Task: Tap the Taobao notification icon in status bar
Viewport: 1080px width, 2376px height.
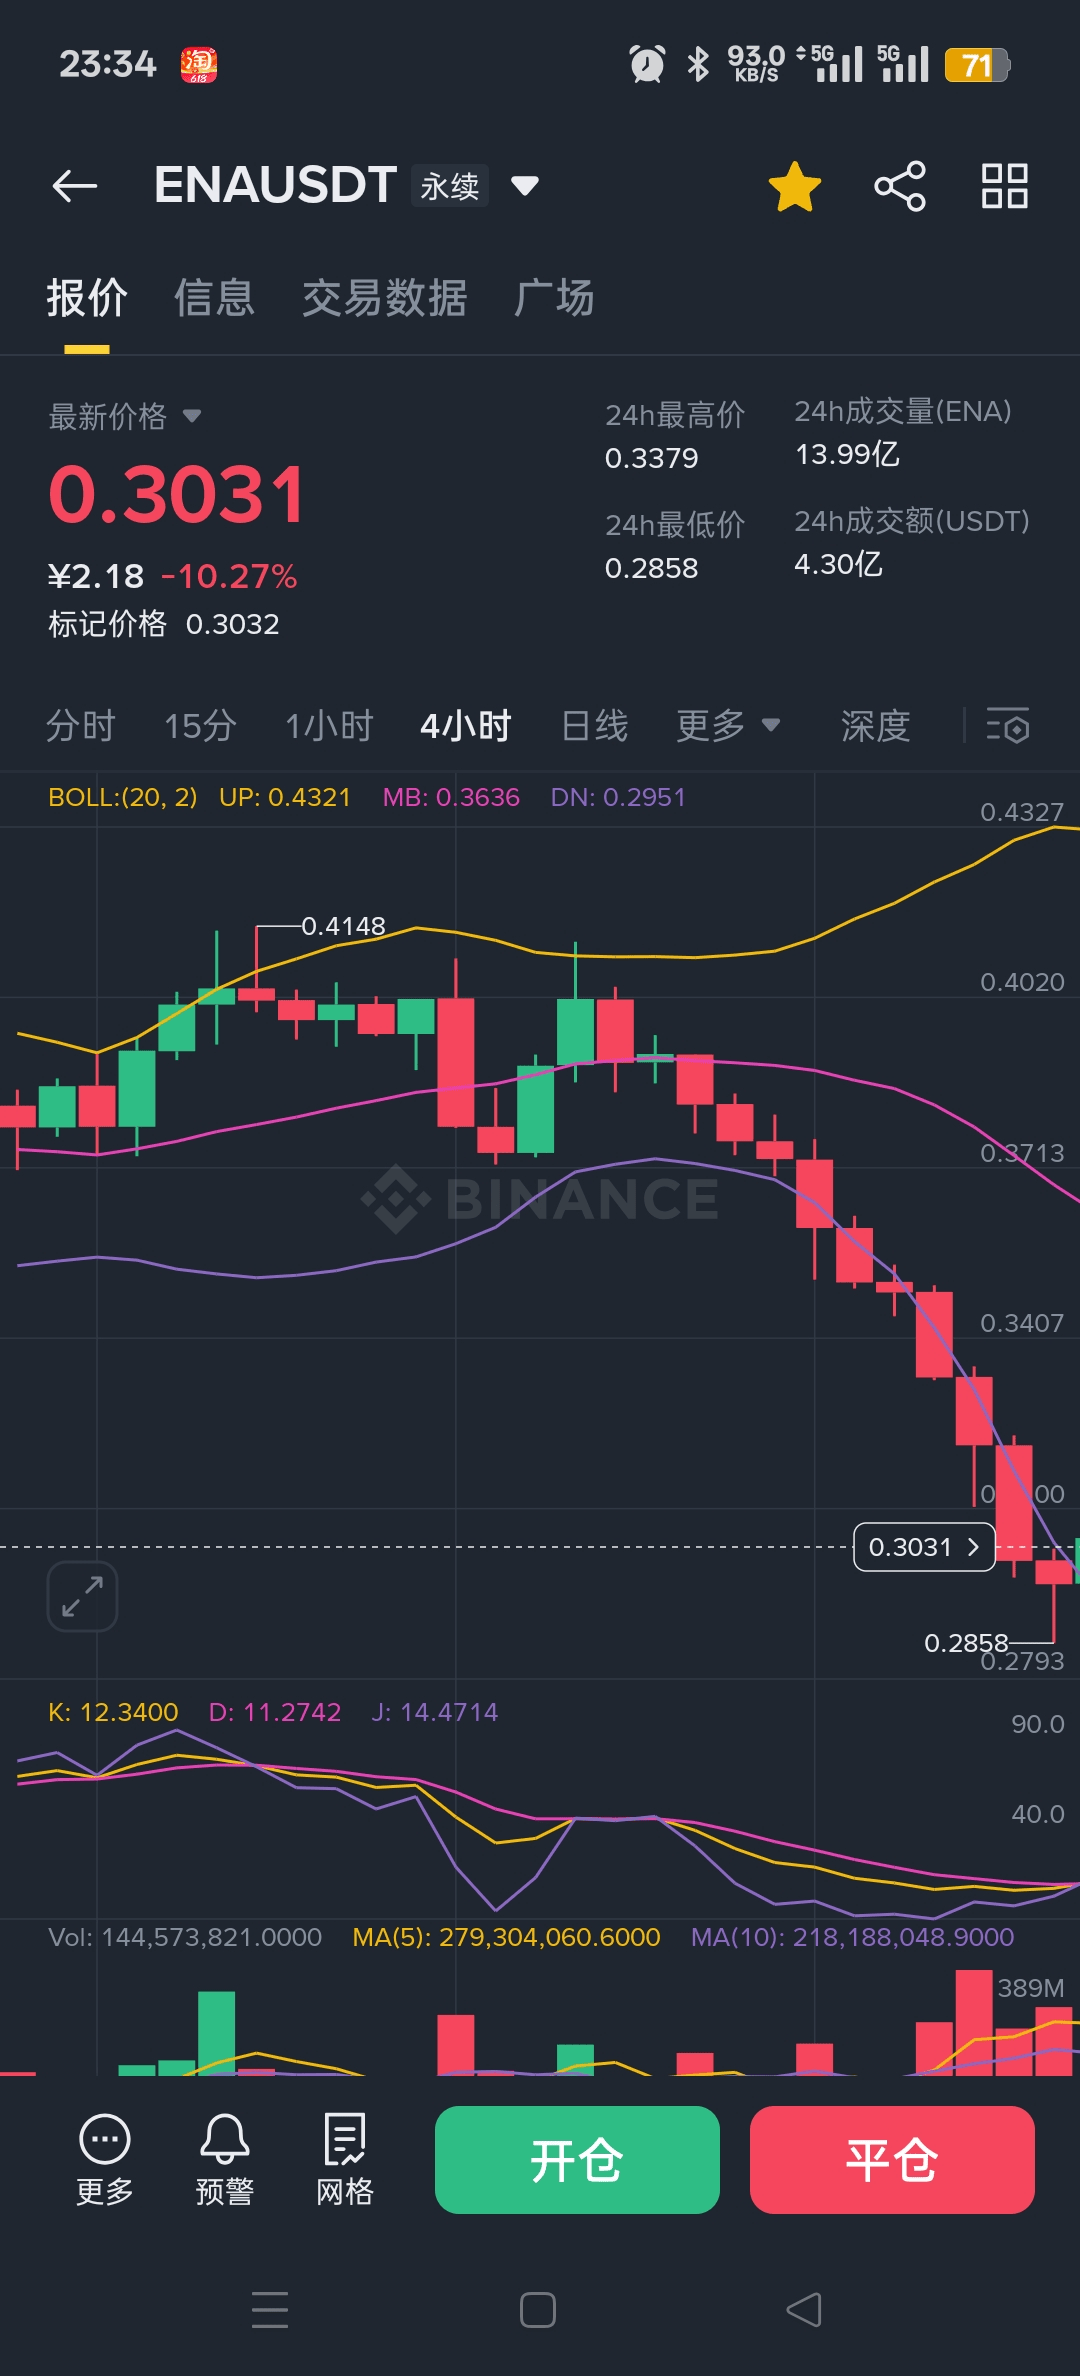Action: point(199,65)
